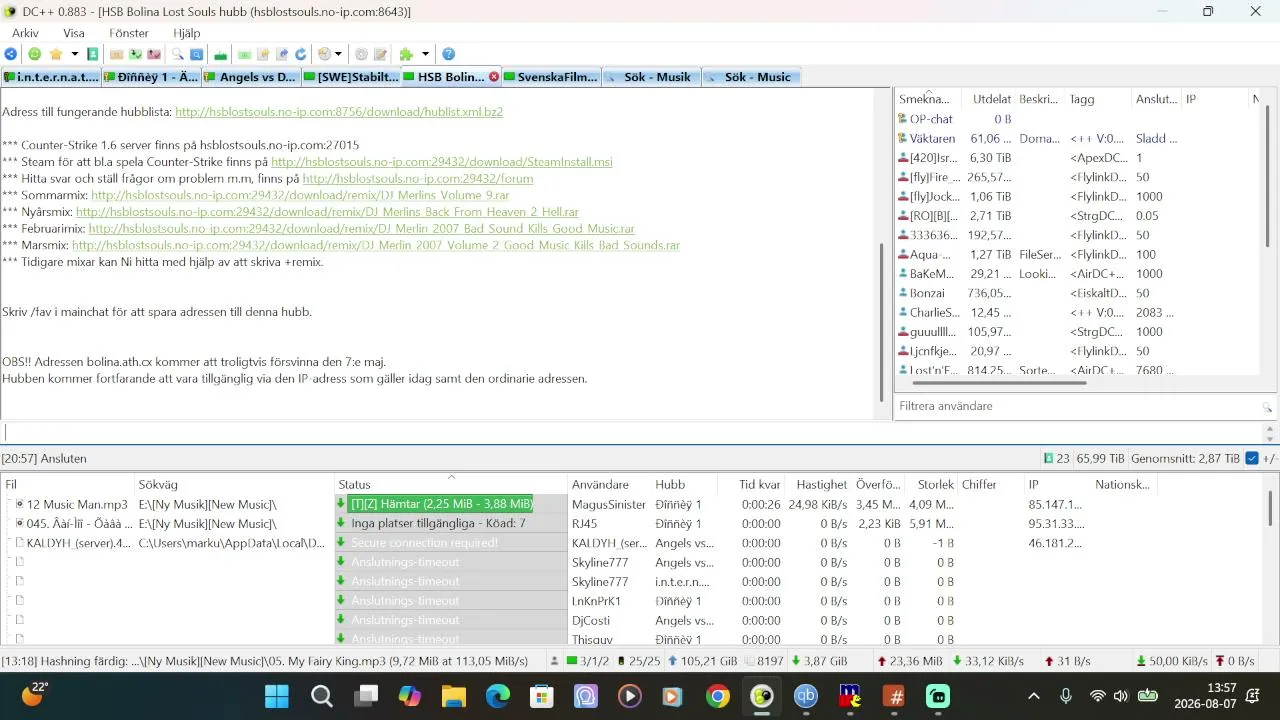Switch to the Sök - Music tab

click(751, 77)
